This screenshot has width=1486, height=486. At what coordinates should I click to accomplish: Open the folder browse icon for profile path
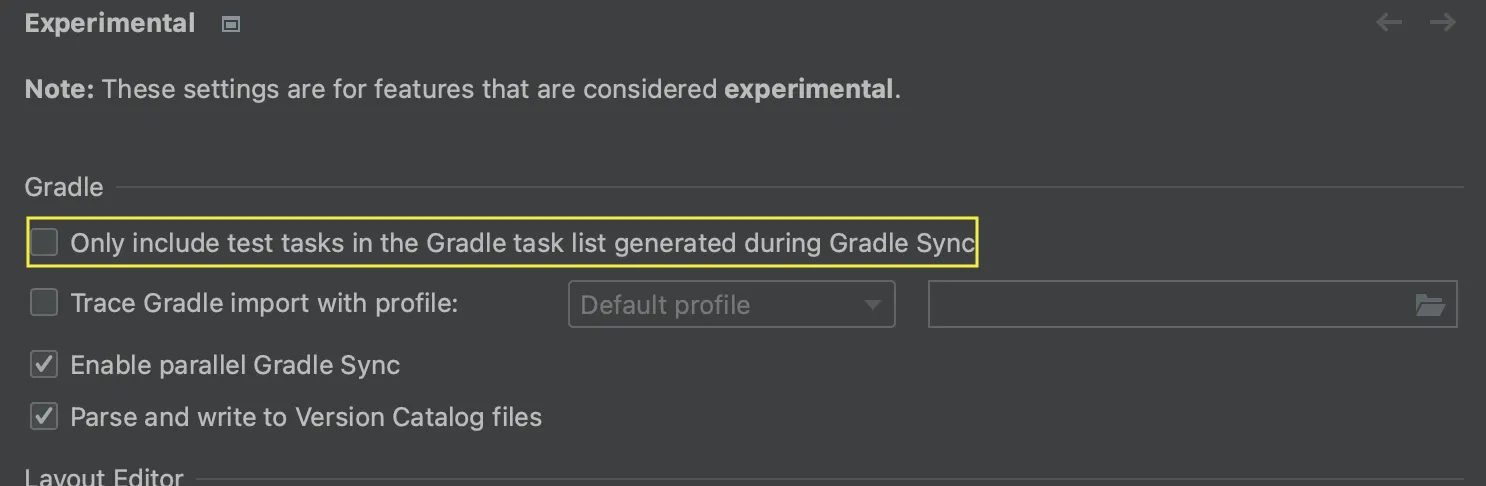coord(1431,305)
